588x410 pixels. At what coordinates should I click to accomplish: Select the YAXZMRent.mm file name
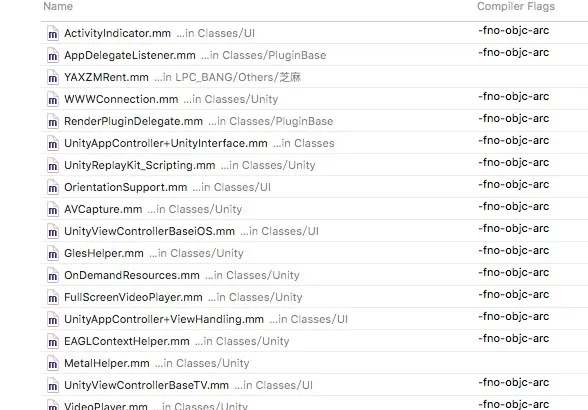pyautogui.click(x=106, y=77)
